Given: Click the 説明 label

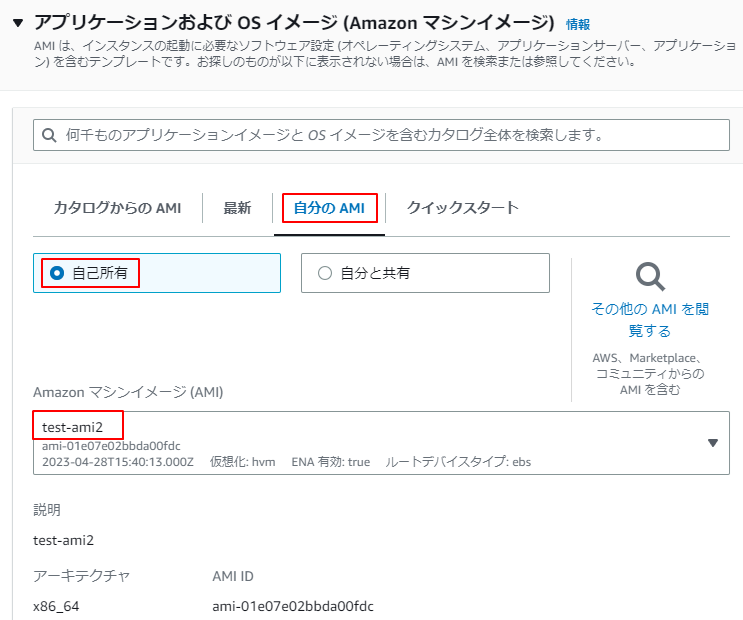Looking at the screenshot, I should [47, 510].
